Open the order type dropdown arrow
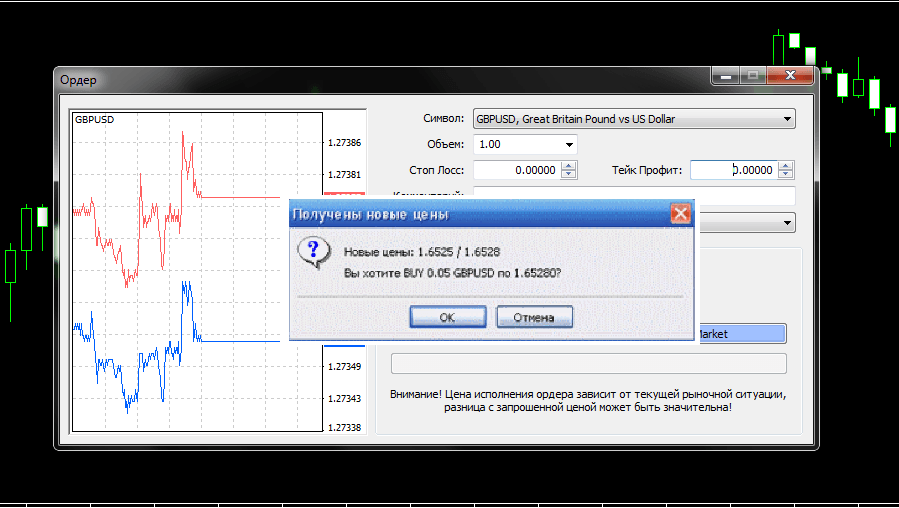899x508 pixels. tap(787, 223)
